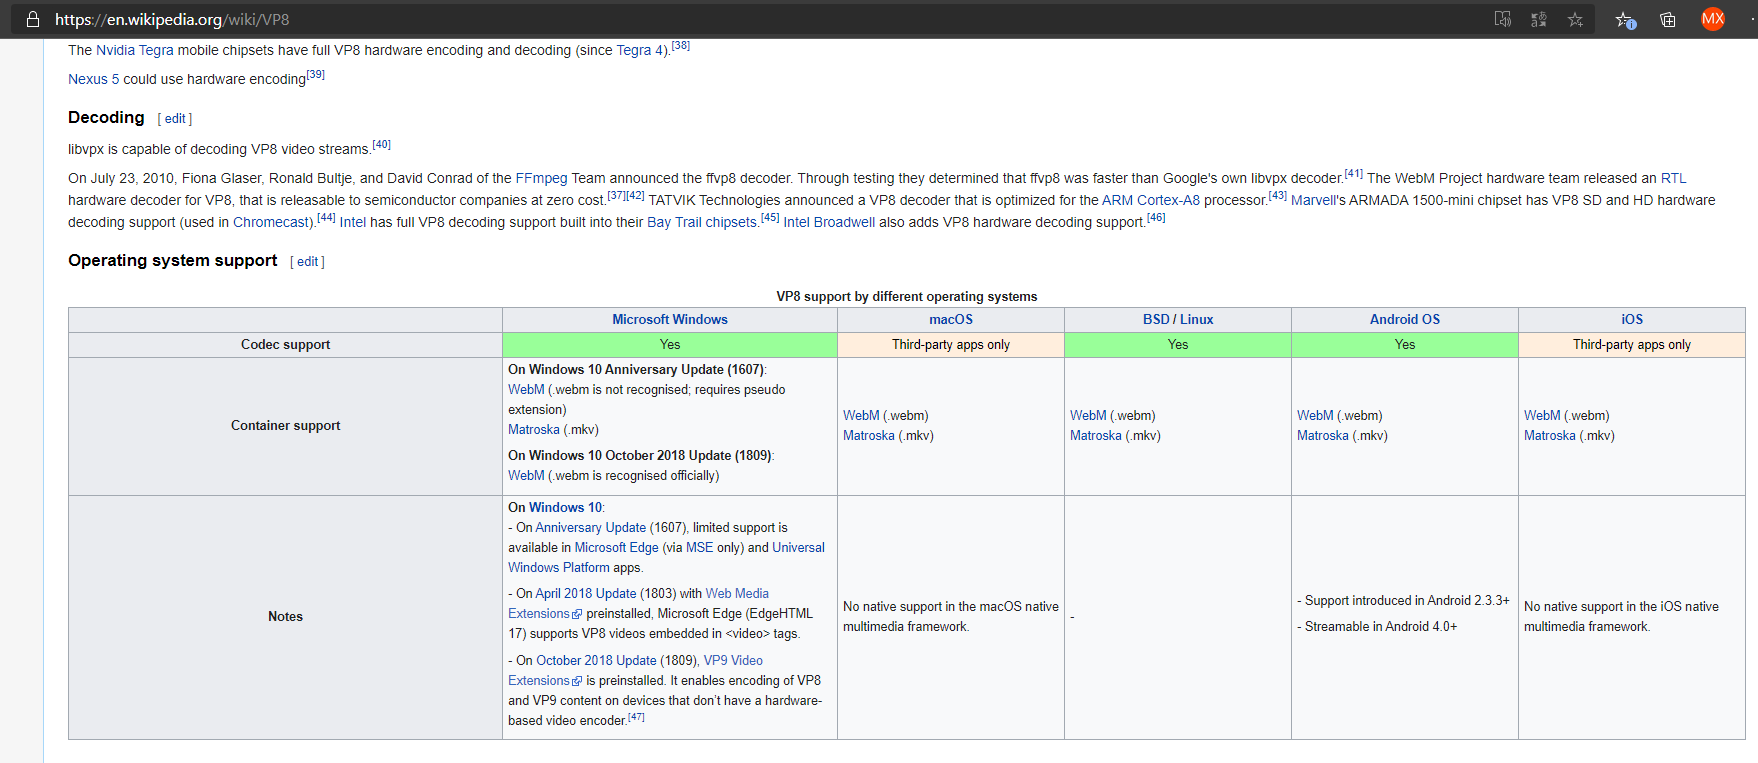Select 'Third-party apps only' cell under iOS

[x=1632, y=345]
